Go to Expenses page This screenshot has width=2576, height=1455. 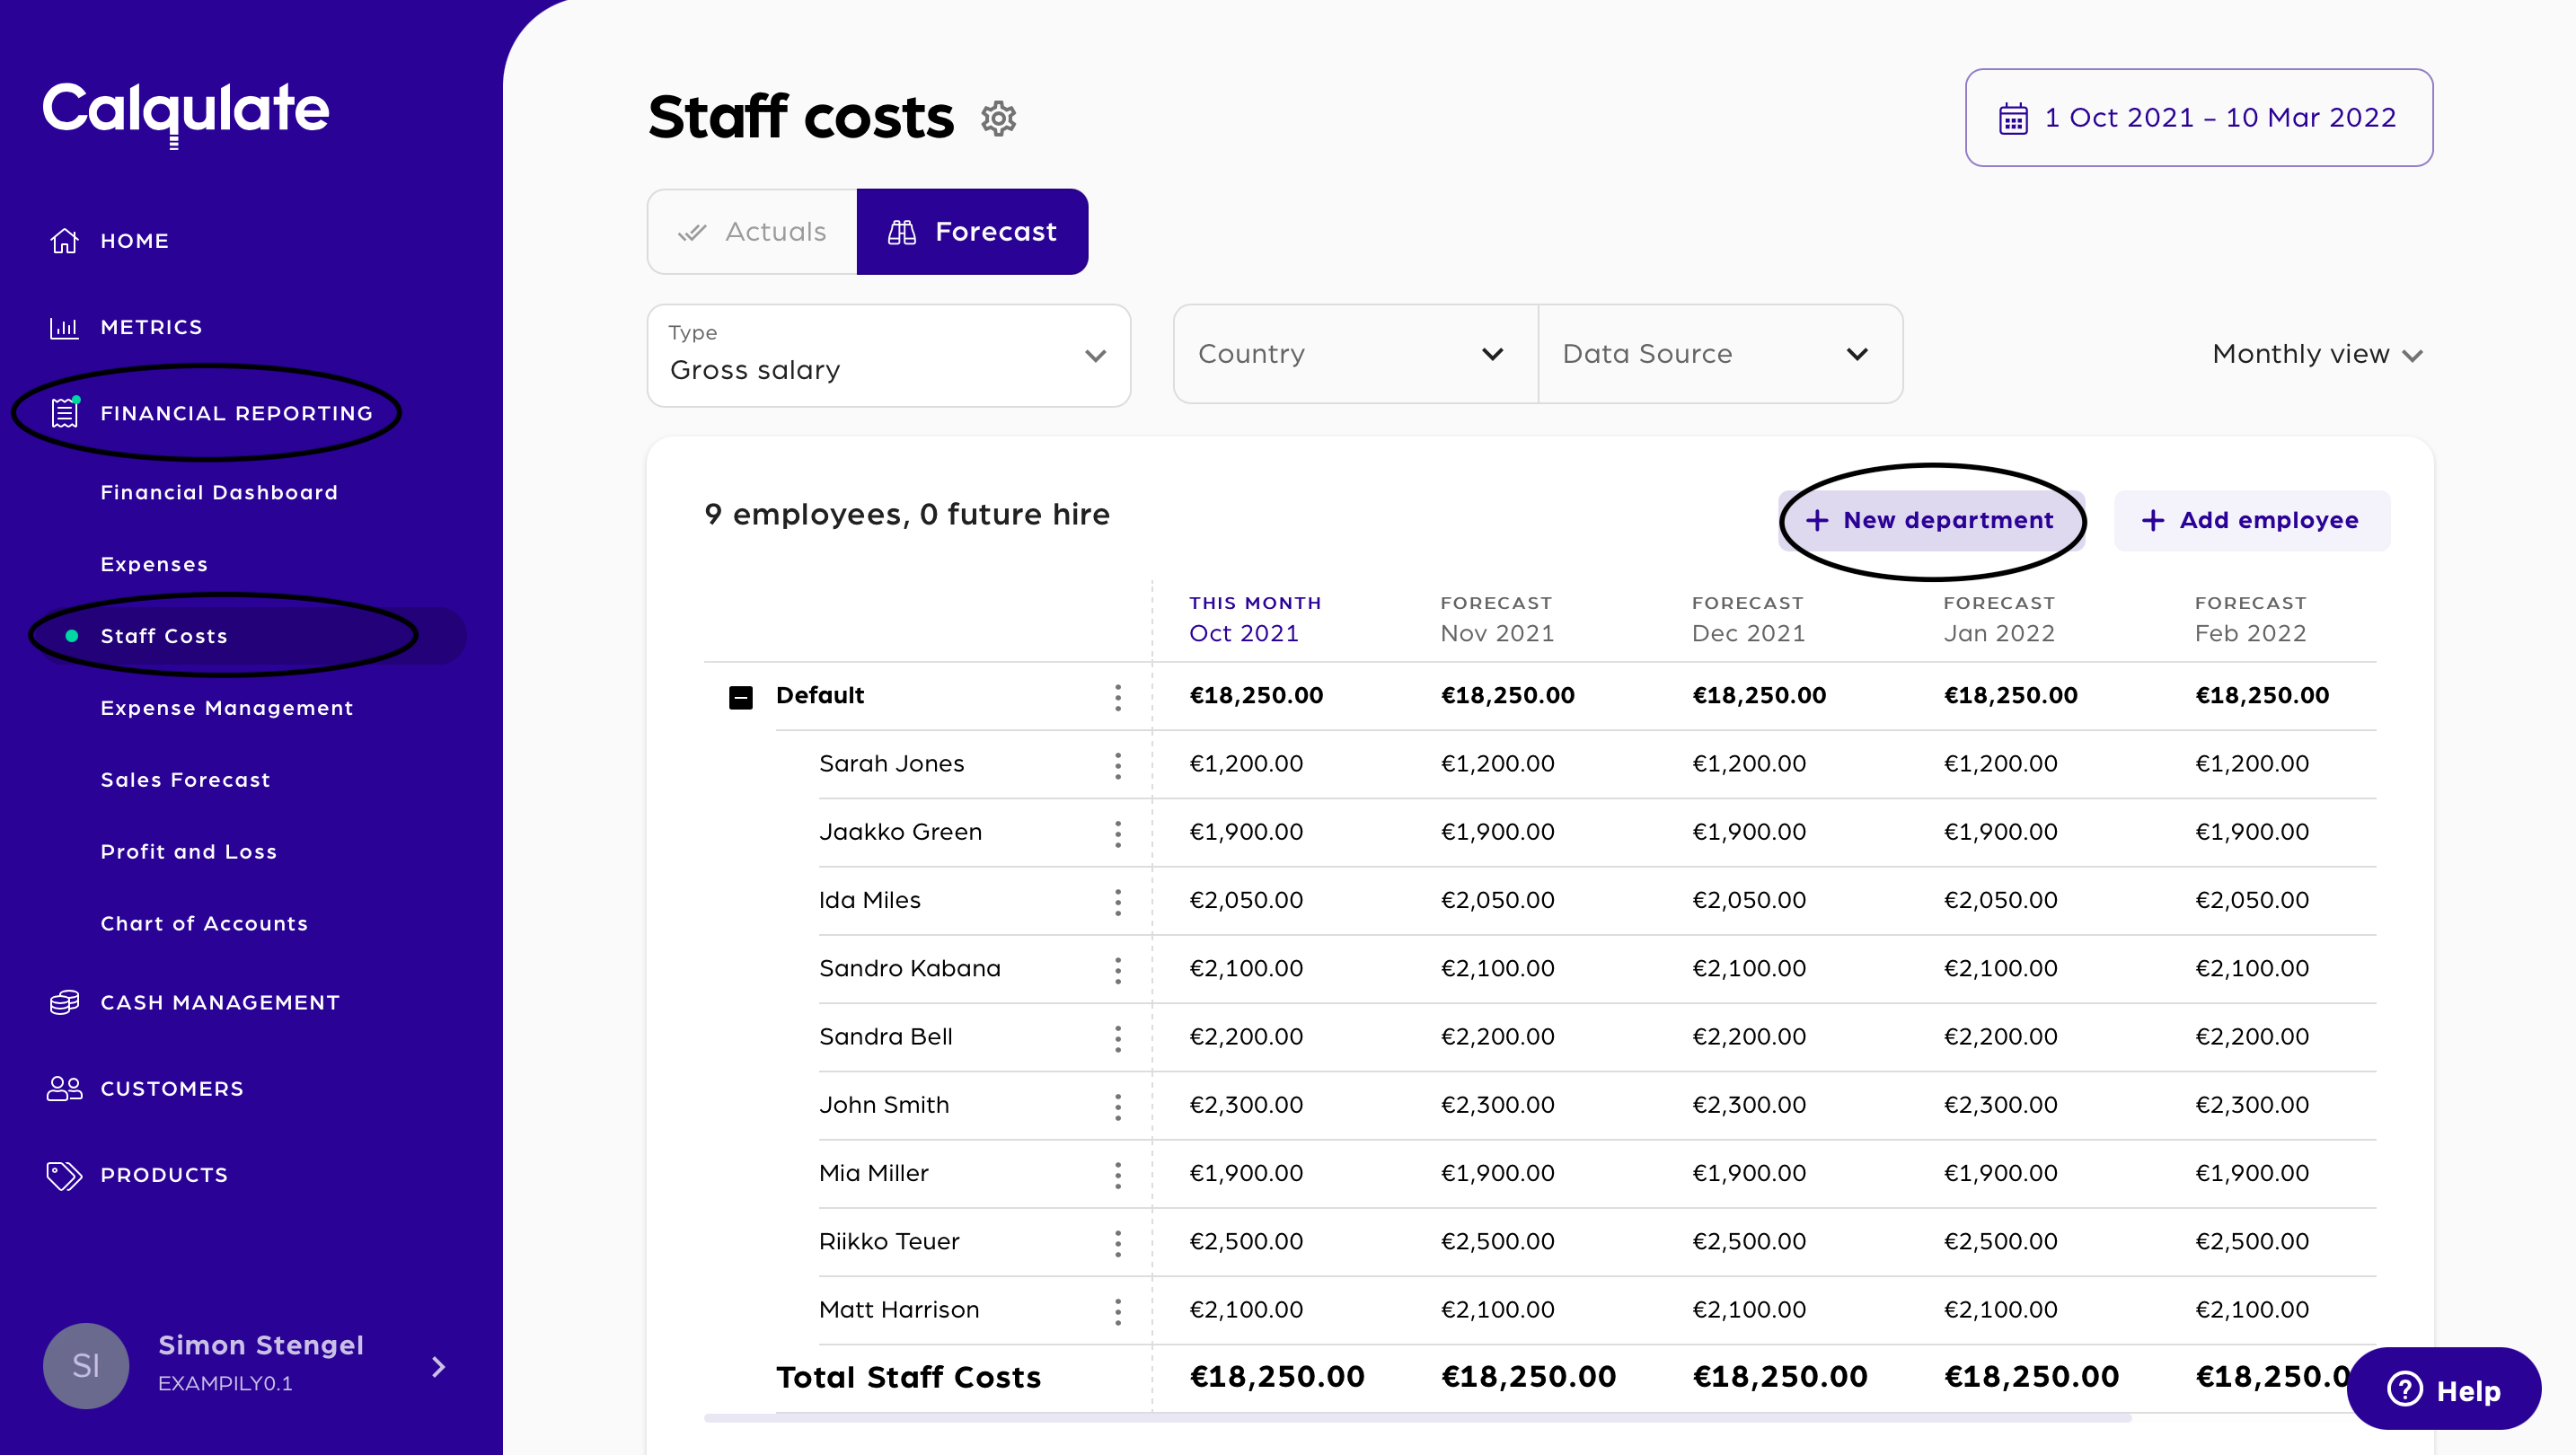(x=154, y=564)
